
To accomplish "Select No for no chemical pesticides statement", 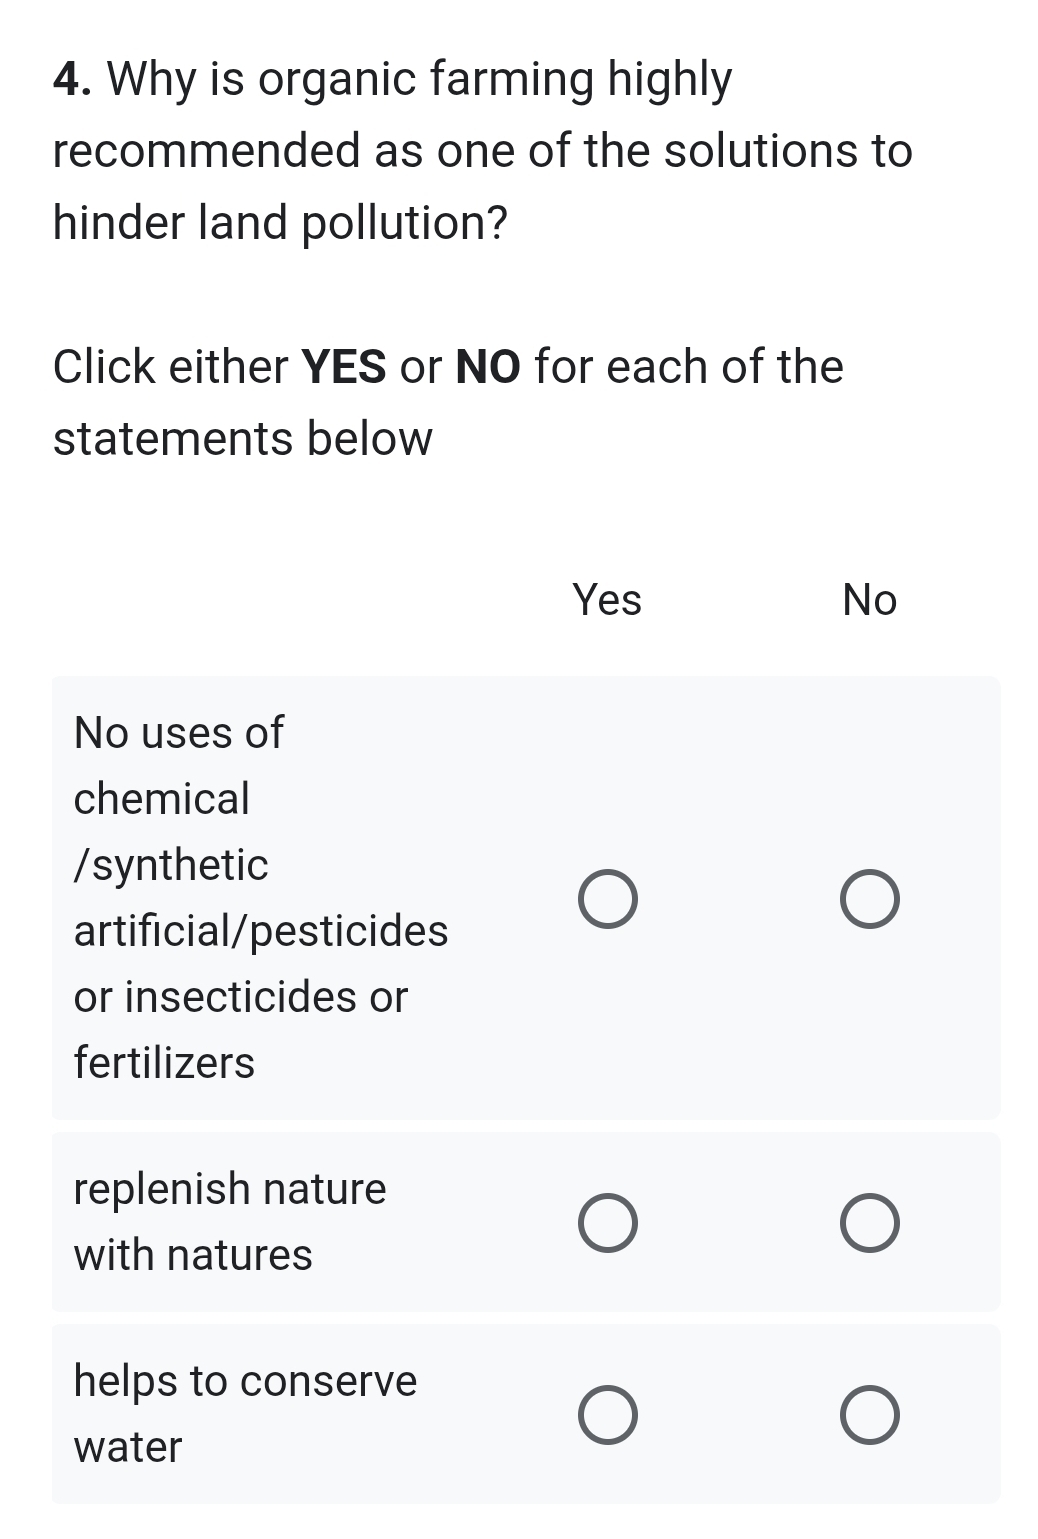I will pyautogui.click(x=869, y=899).
